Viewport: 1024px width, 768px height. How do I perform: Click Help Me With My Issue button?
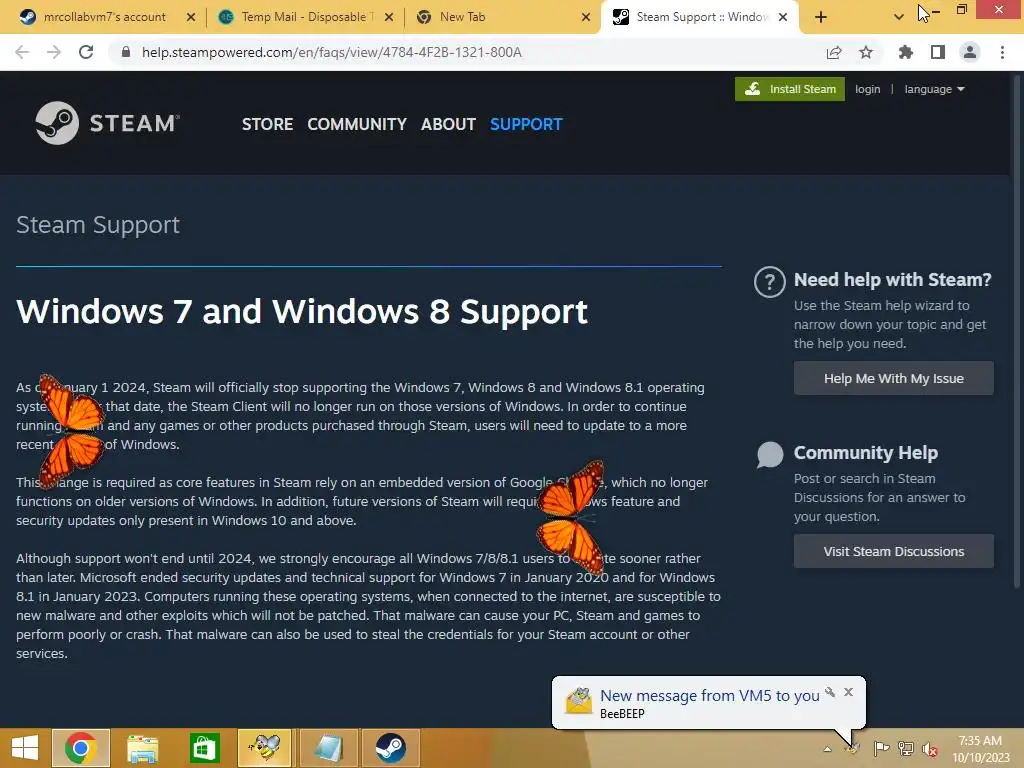click(893, 378)
